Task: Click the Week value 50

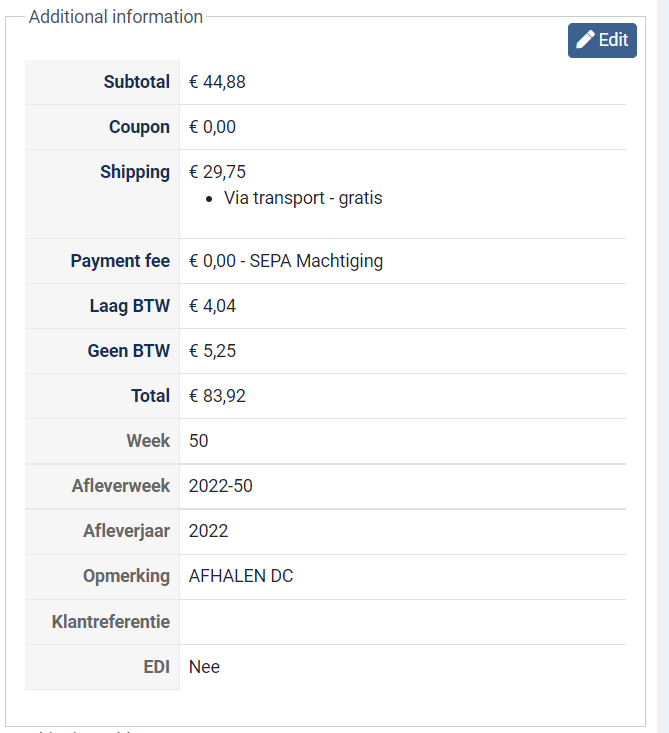Action: click(198, 441)
